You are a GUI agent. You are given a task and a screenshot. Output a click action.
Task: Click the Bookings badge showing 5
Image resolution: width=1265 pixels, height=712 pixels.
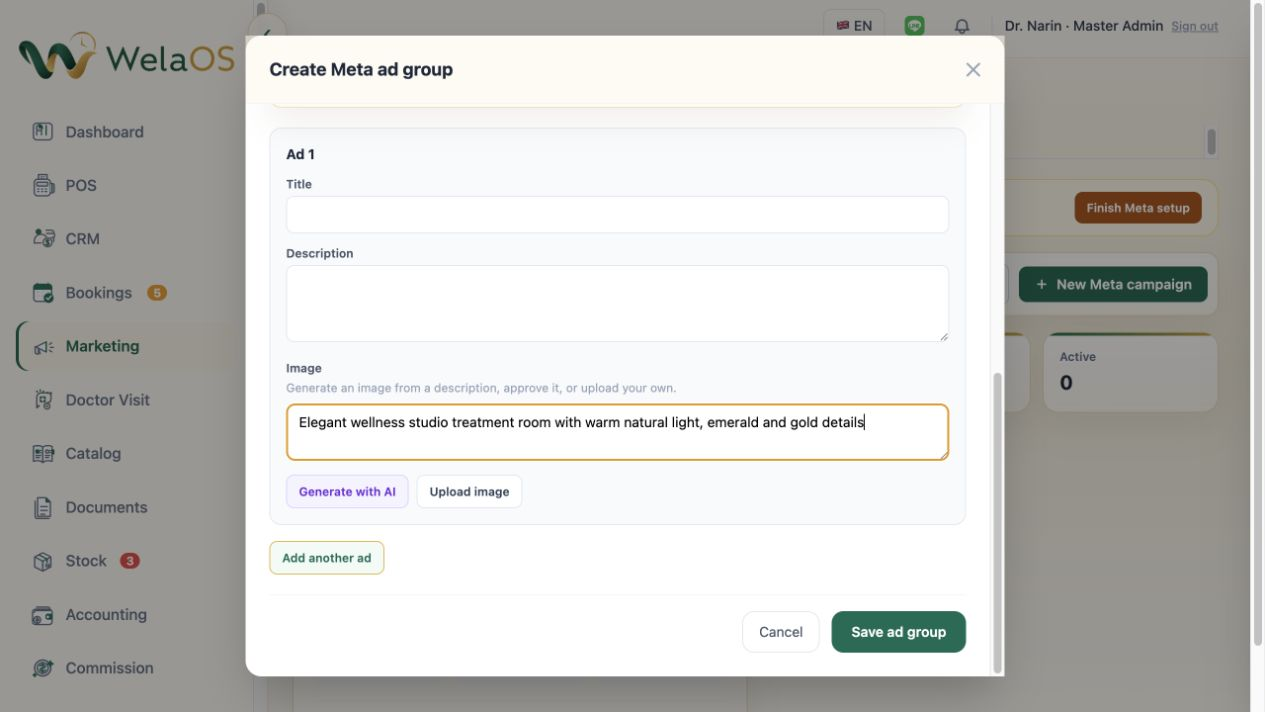[x=157, y=293]
